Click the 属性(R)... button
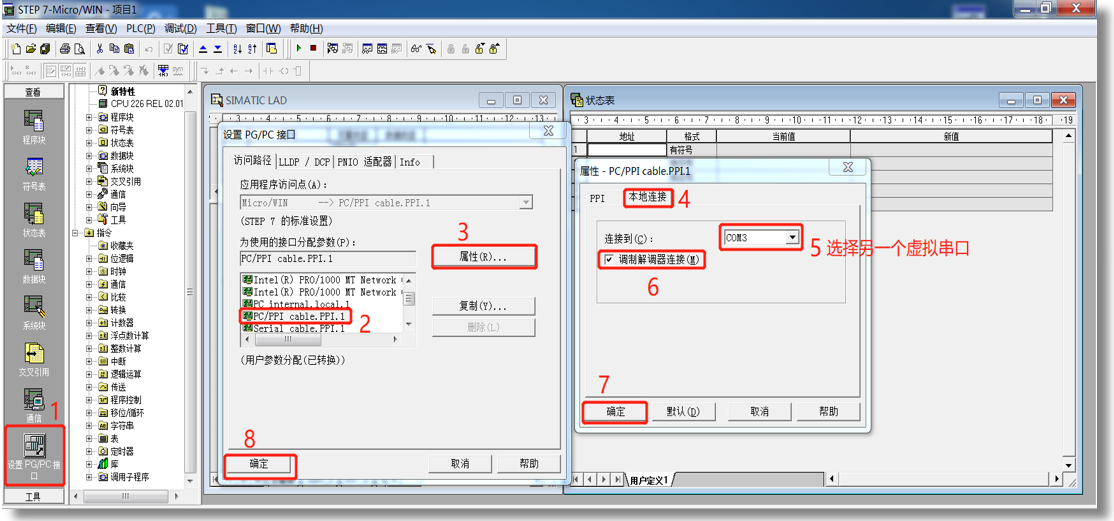1114x521 pixels. tap(483, 257)
